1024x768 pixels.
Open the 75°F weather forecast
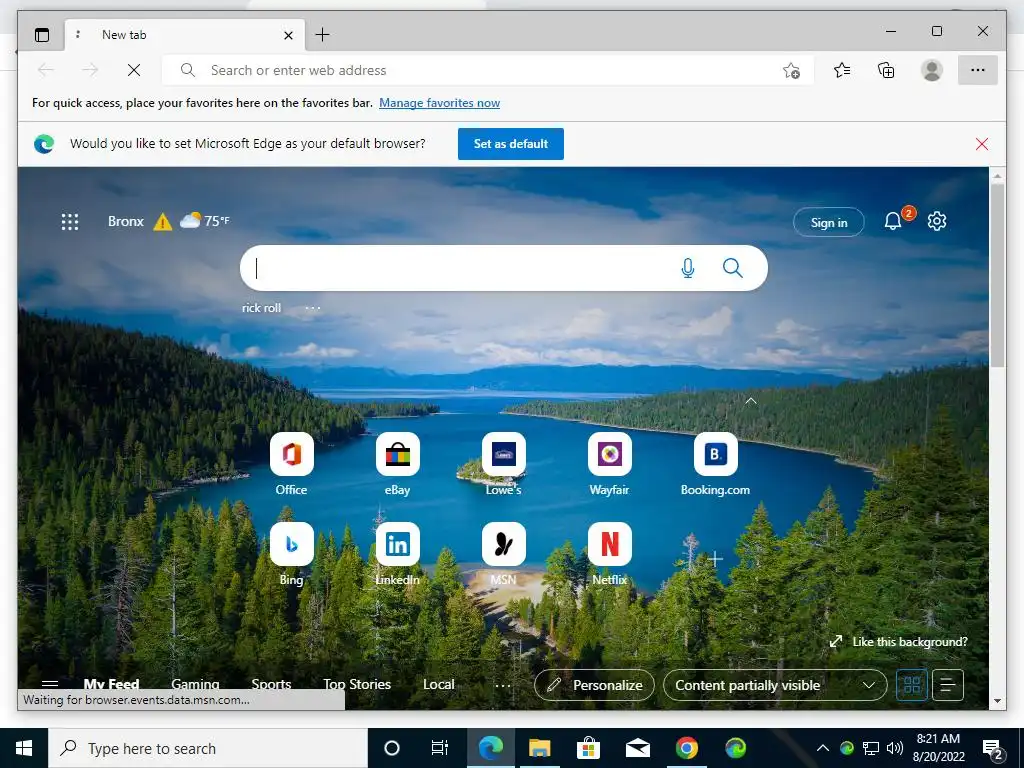click(x=204, y=221)
